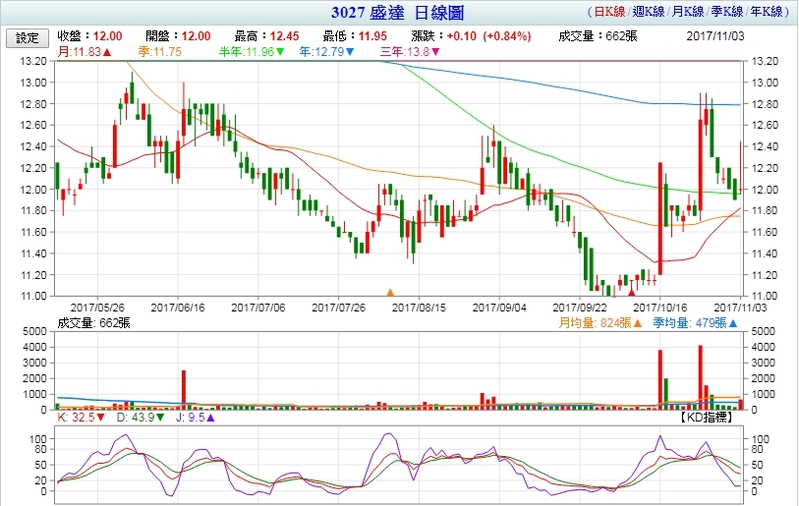Click the green arrow beside D: 43.9
Screen dimensions: 799x506
(156, 419)
